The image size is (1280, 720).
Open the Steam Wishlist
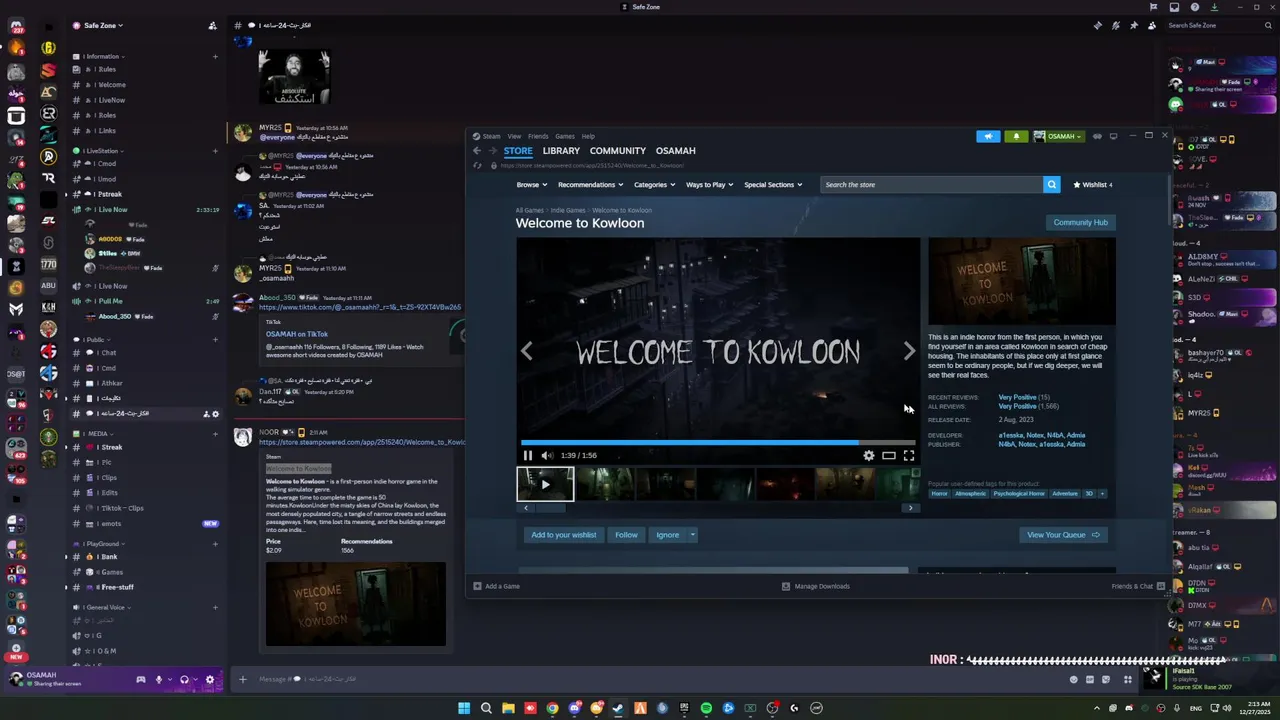[x=1092, y=185]
